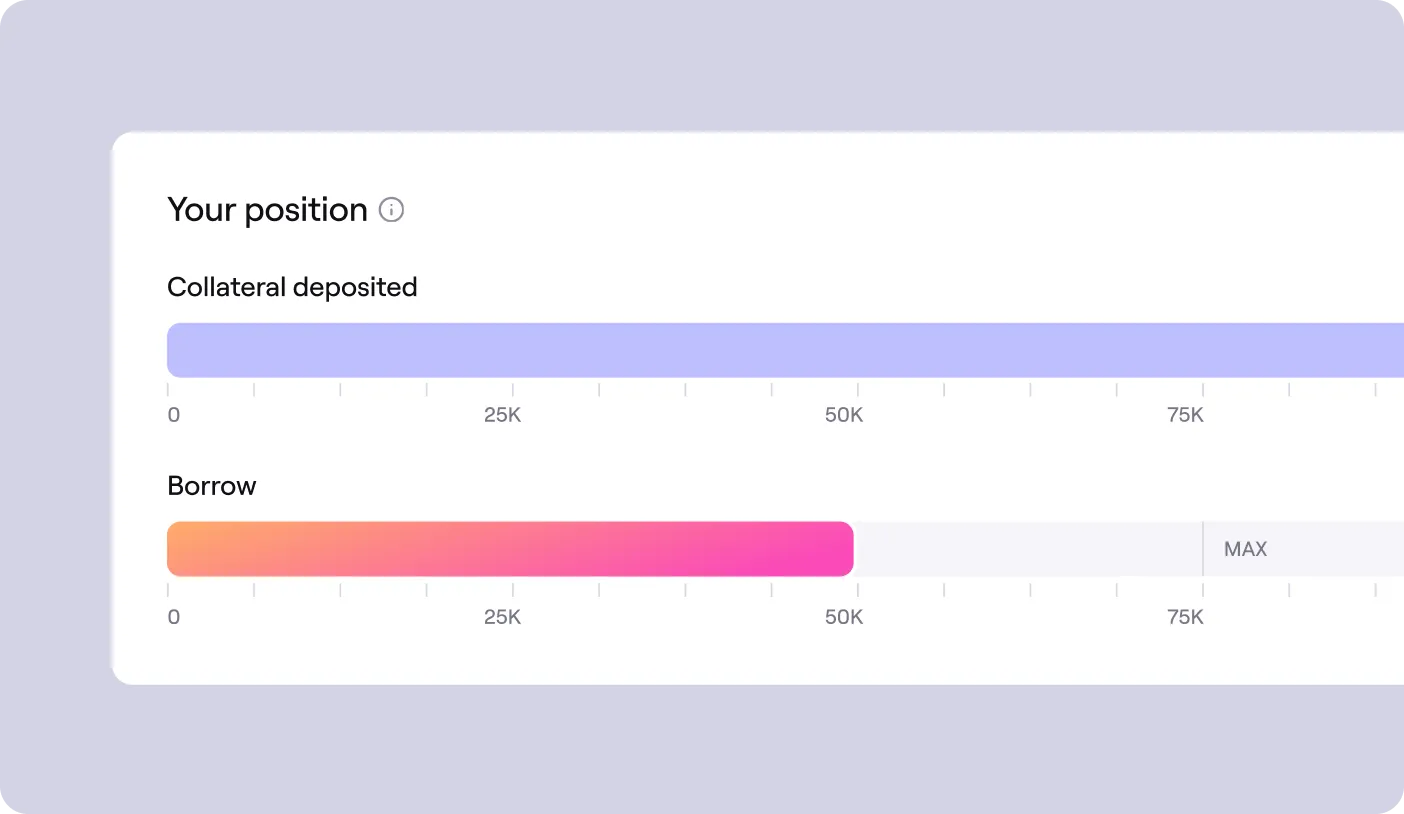This screenshot has width=1404, height=814.
Task: Click the 50K tick under Borrow bar
Action: [x=844, y=617]
